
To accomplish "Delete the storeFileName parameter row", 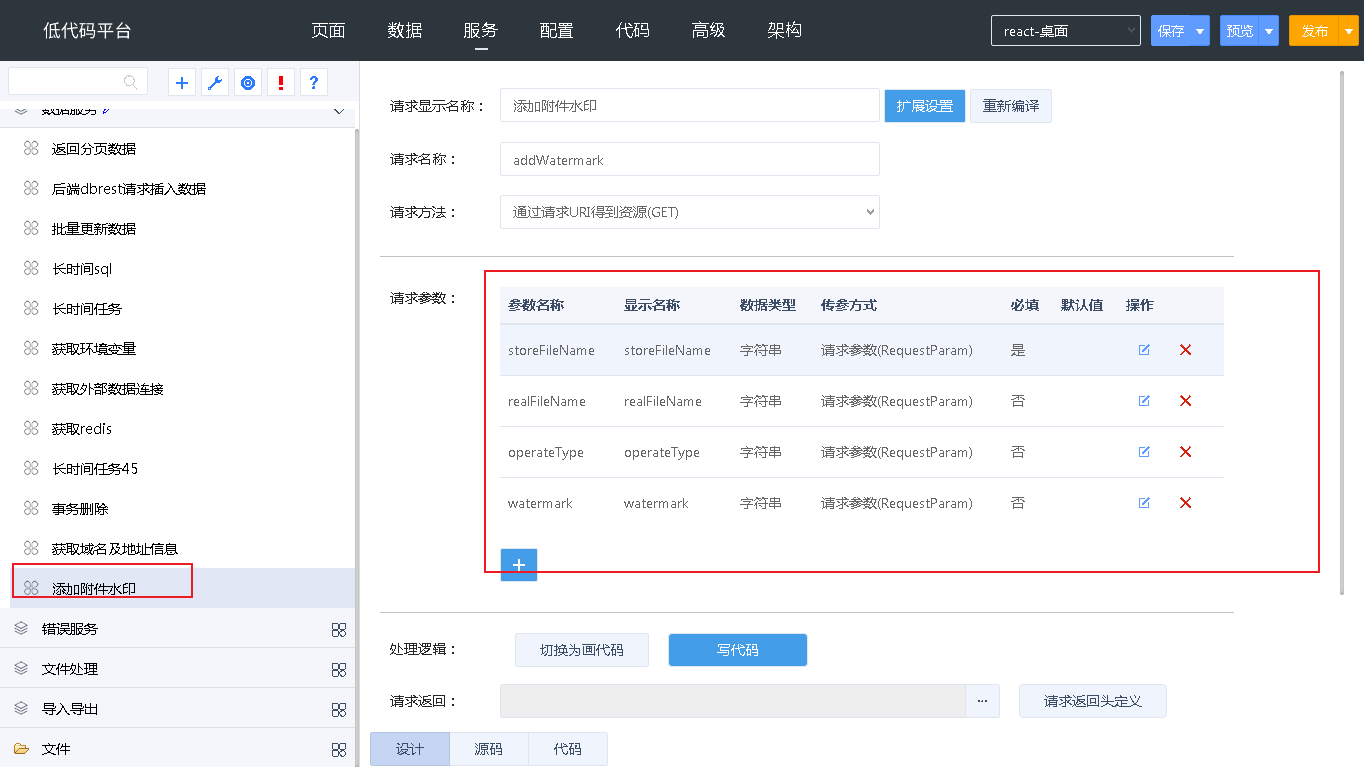I will 1186,350.
